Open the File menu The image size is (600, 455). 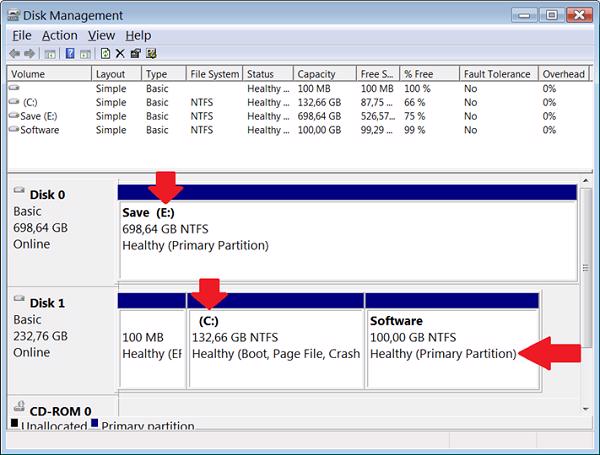point(22,35)
